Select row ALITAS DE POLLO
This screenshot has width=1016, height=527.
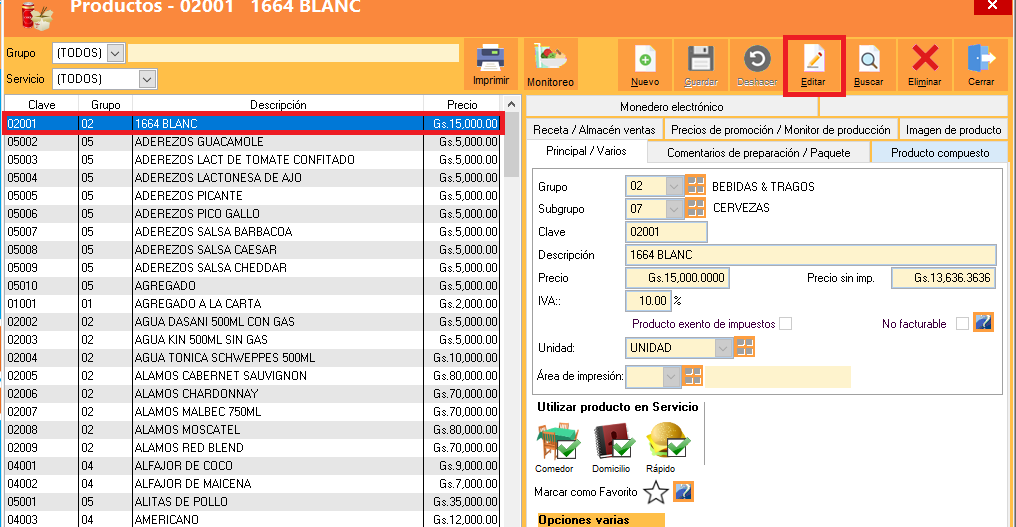coord(253,502)
